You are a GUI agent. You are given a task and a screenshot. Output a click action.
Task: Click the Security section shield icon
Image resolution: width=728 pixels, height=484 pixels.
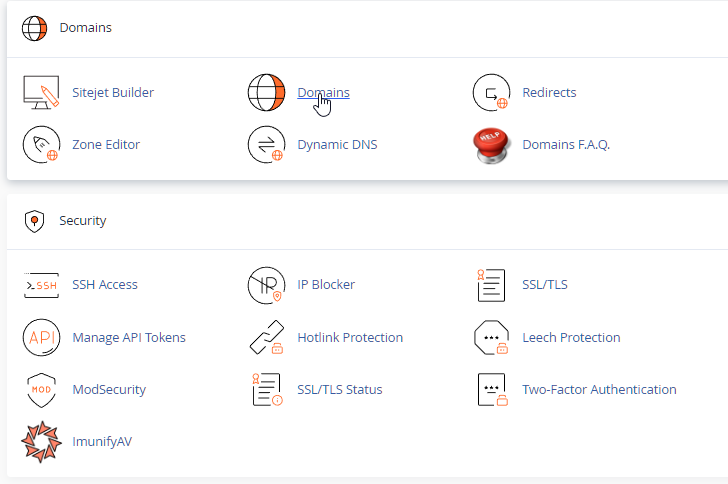pos(34,221)
